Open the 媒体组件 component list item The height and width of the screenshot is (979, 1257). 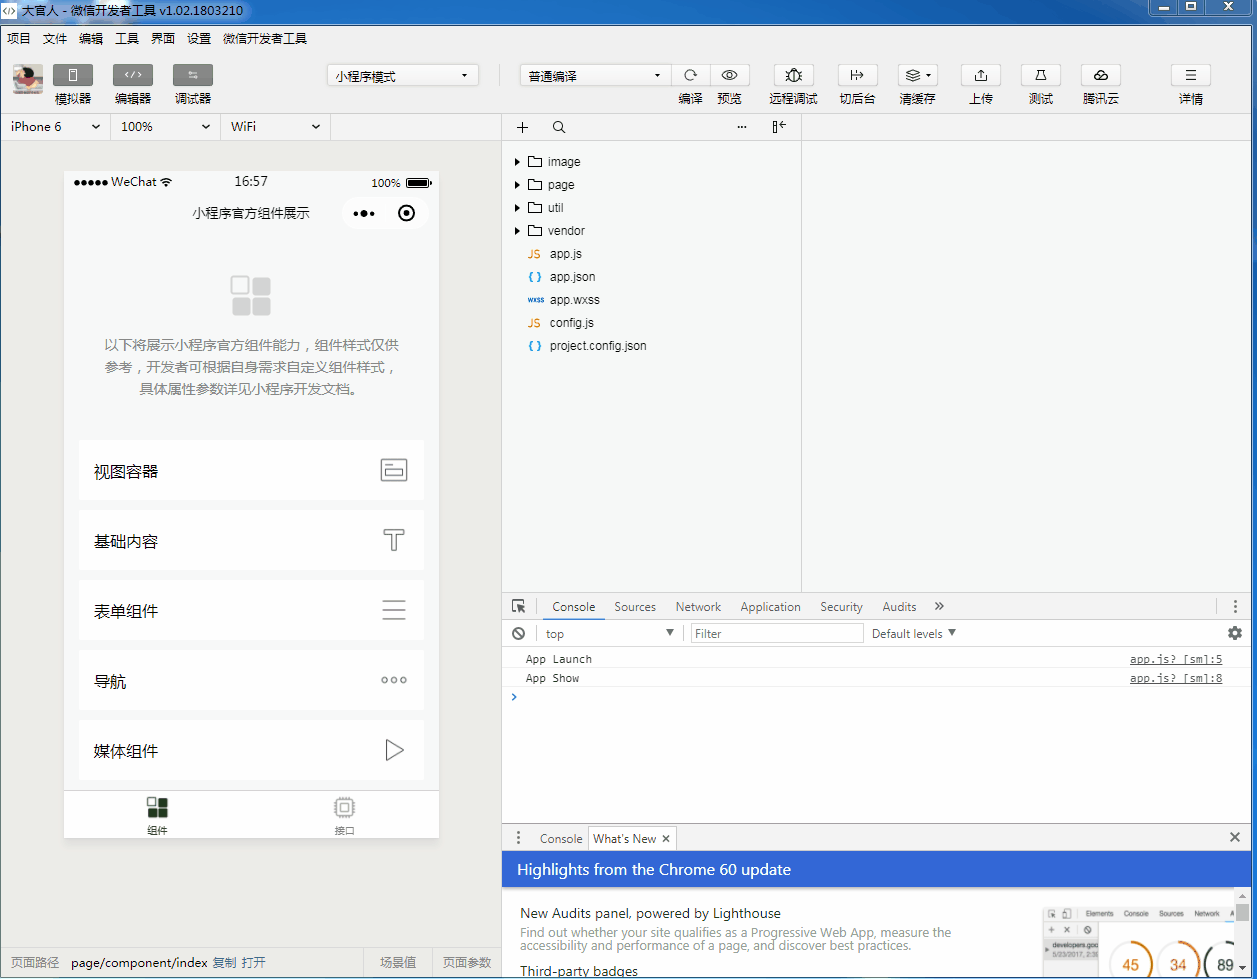251,750
